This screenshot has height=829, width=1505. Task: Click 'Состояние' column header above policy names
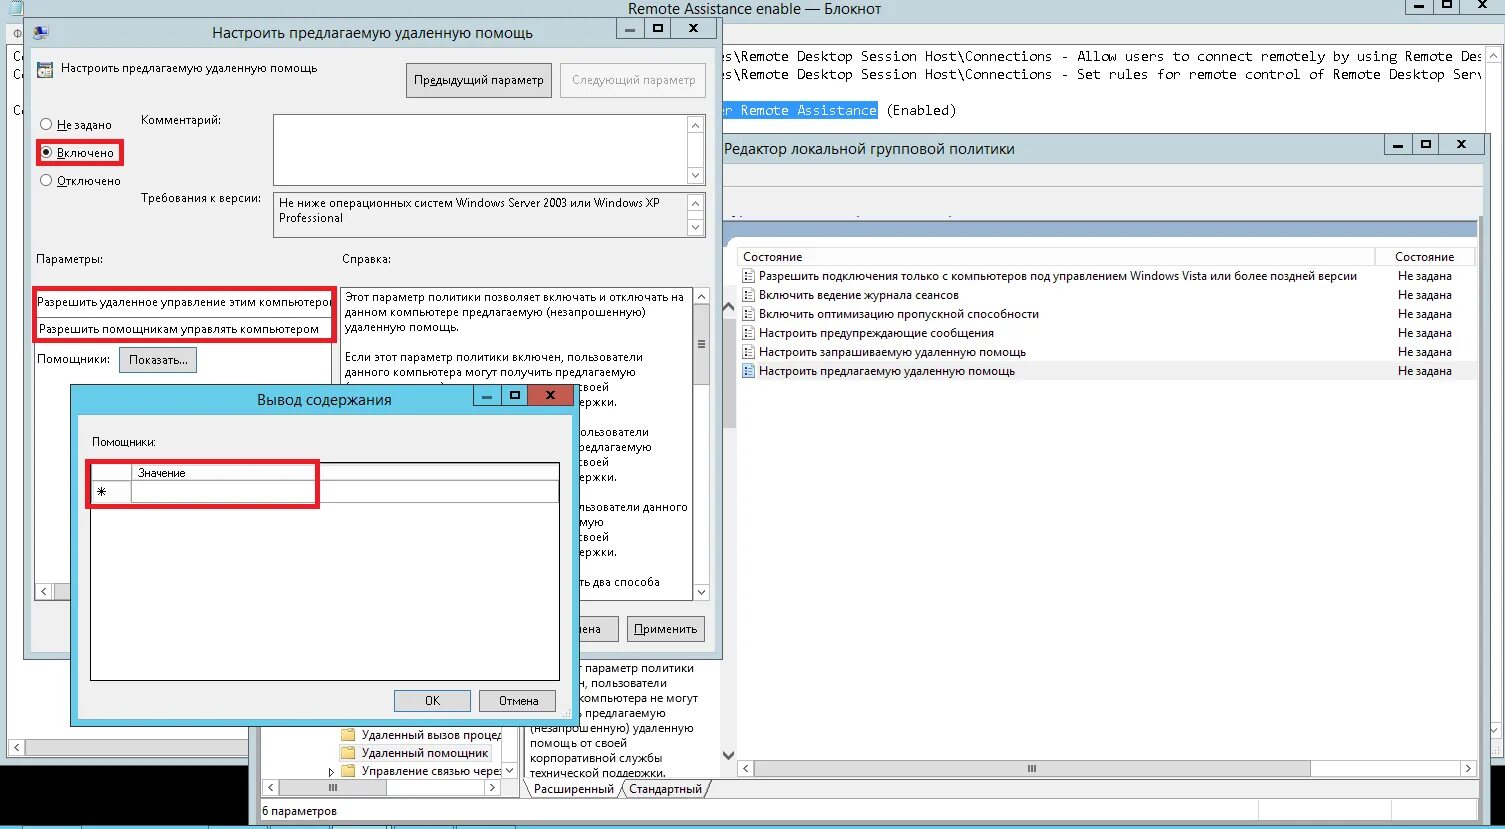click(x=1056, y=257)
